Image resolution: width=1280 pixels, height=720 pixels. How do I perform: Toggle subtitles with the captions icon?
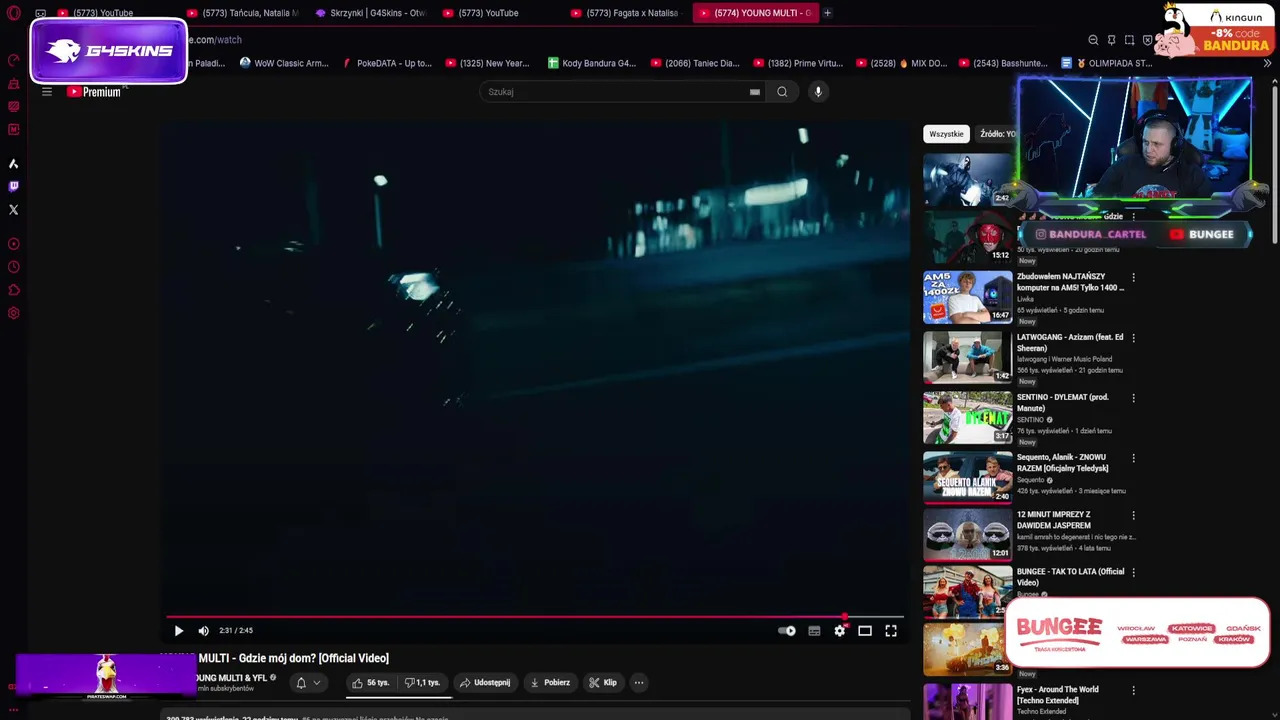click(814, 631)
